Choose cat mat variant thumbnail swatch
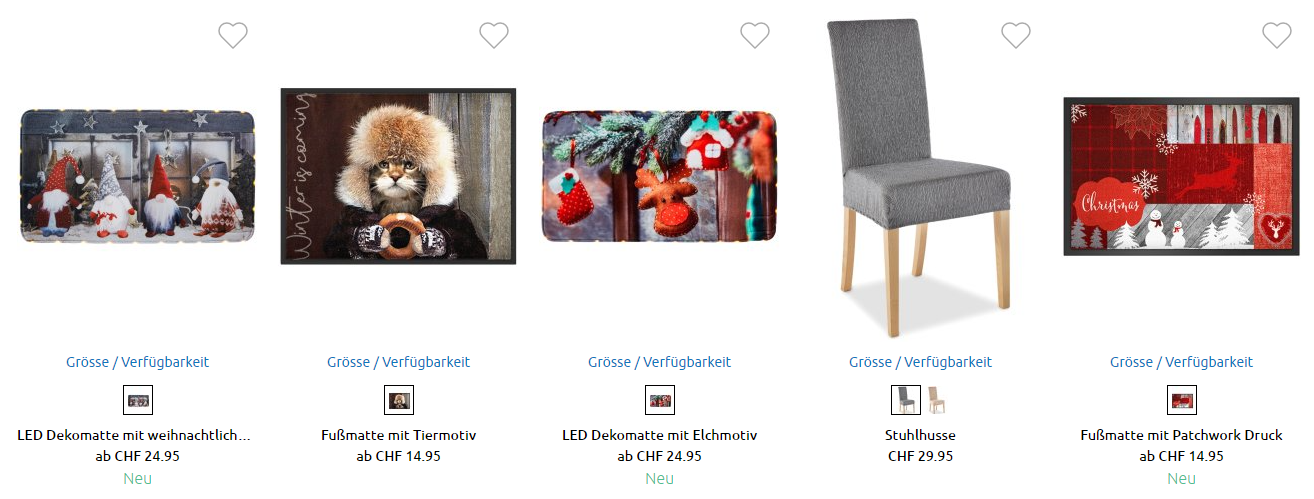Screen dimensions: 1314x499 [399, 400]
